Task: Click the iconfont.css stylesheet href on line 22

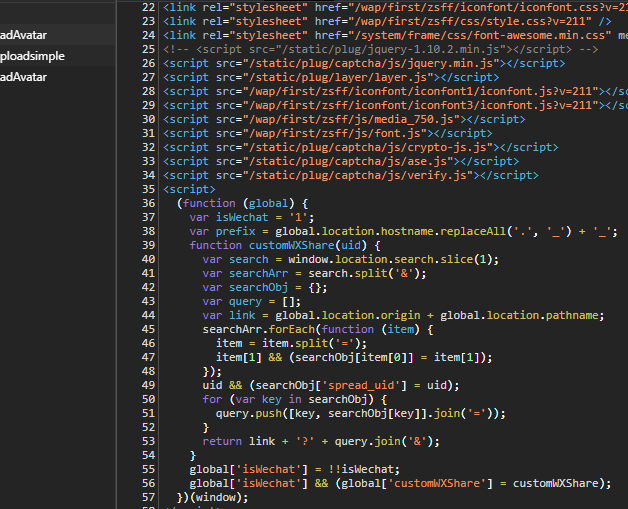Action: (x=491, y=7)
